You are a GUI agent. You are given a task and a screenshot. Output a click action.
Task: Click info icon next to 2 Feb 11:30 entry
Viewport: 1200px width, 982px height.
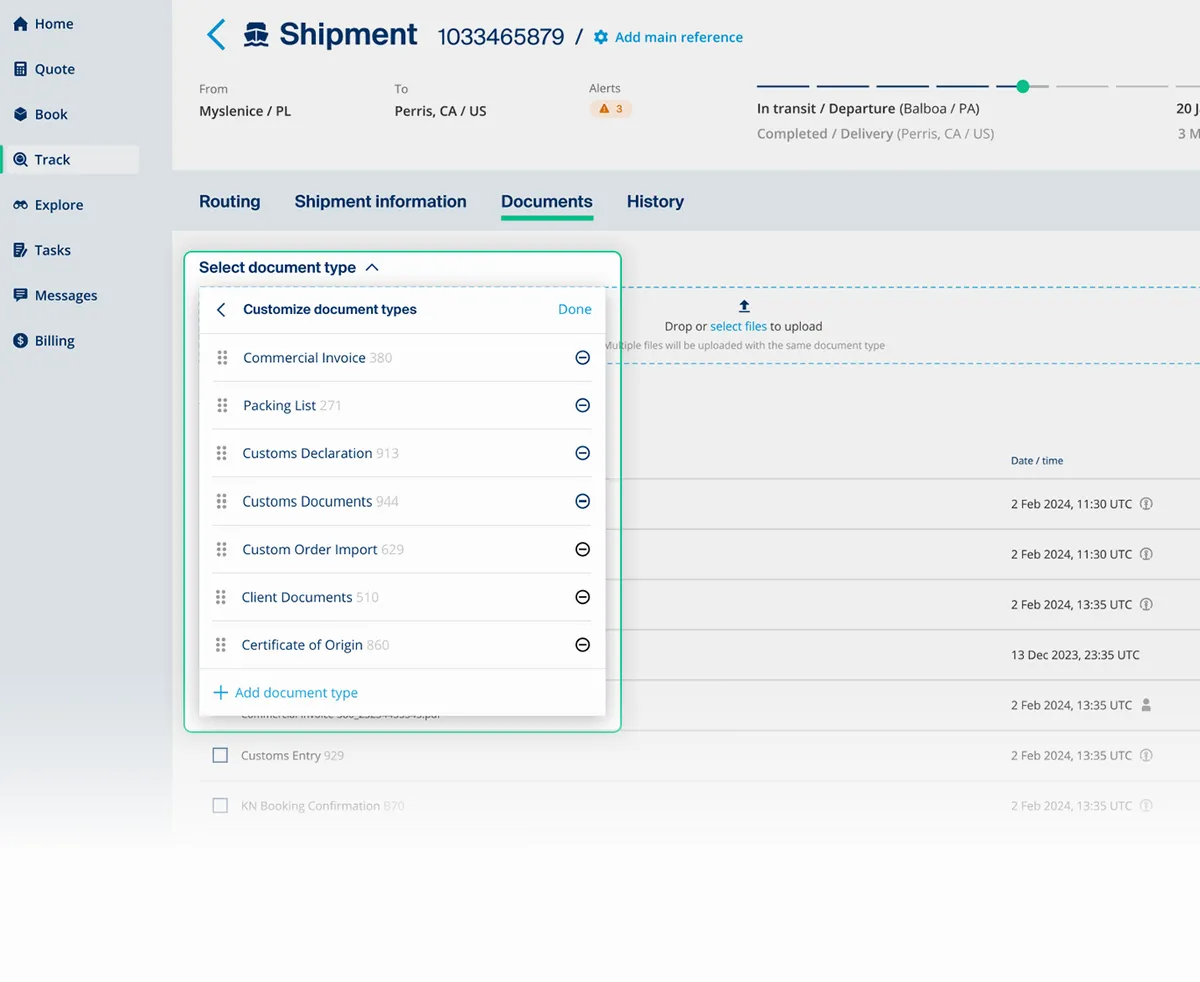pyautogui.click(x=1146, y=504)
